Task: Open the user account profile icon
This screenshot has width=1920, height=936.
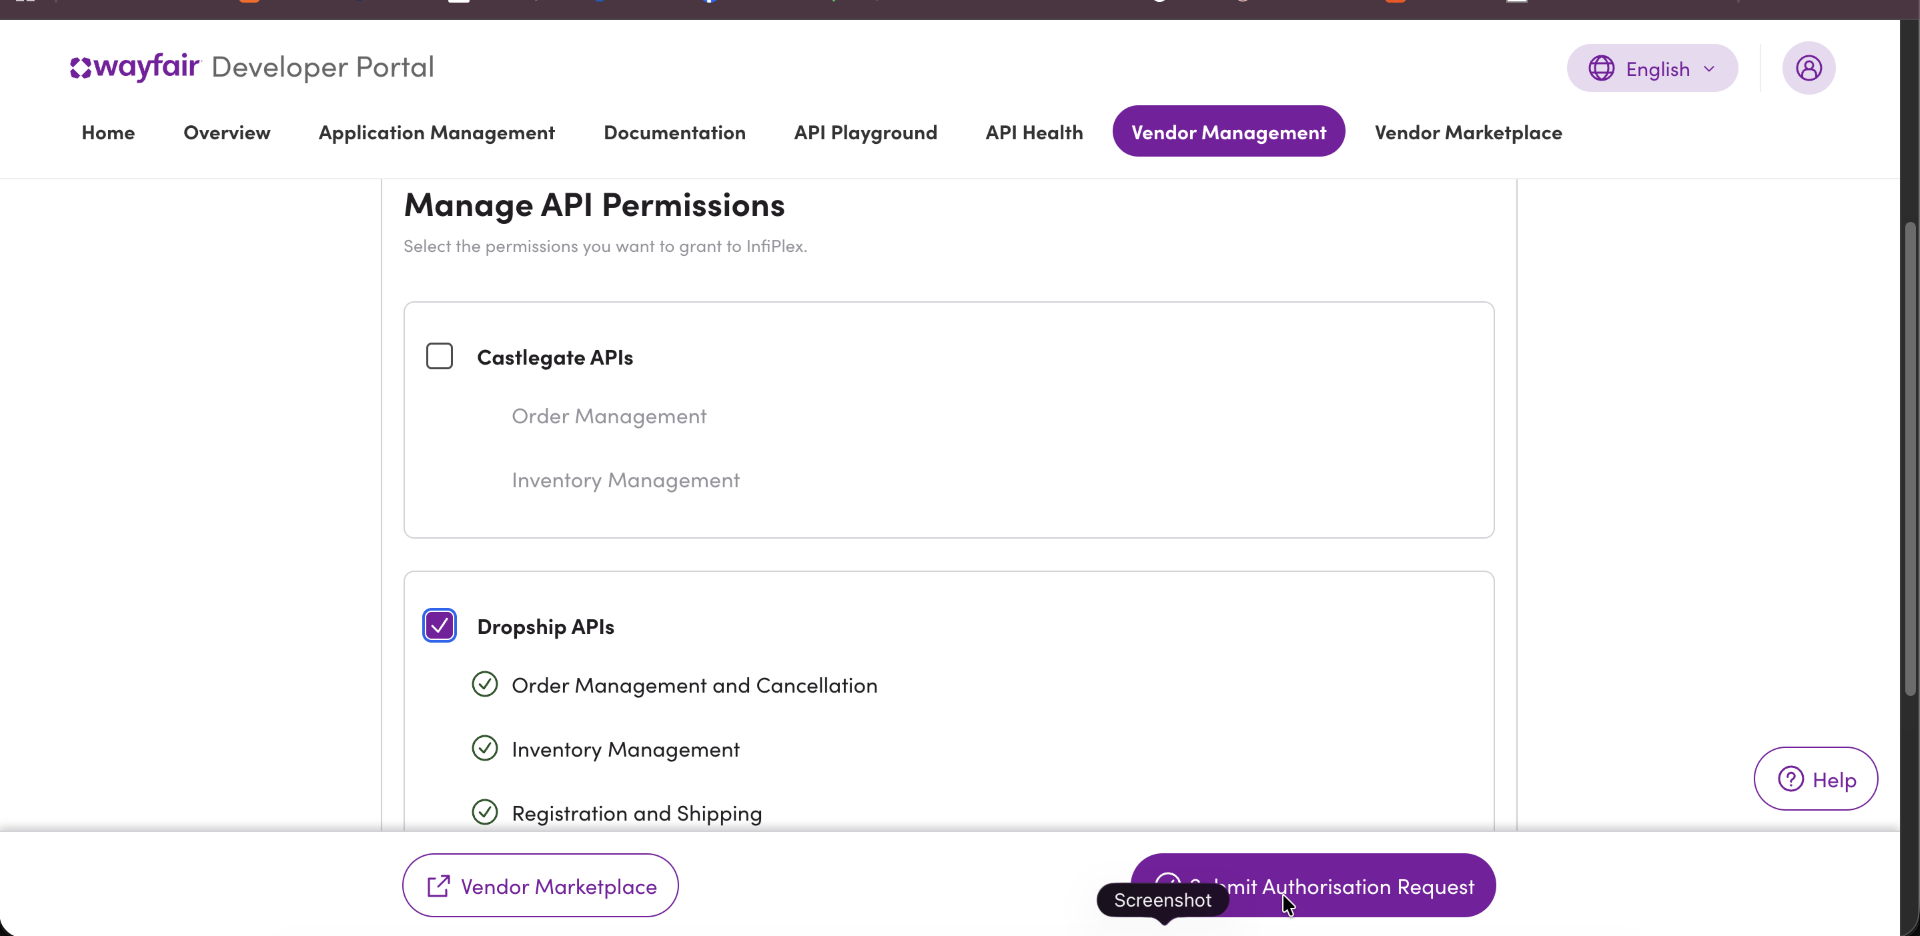Action: point(1808,68)
